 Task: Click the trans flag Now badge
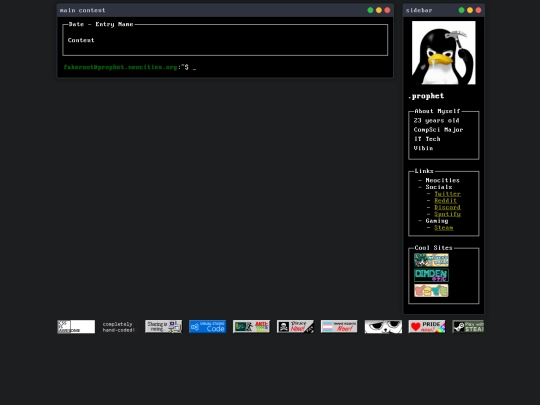(x=339, y=326)
